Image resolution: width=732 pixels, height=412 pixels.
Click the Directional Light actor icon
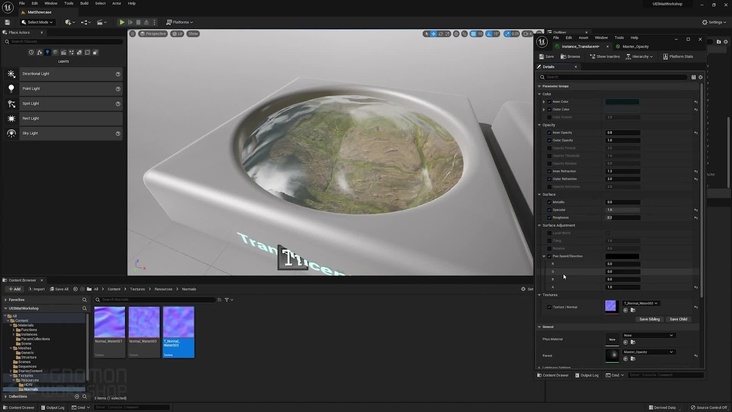click(12, 74)
